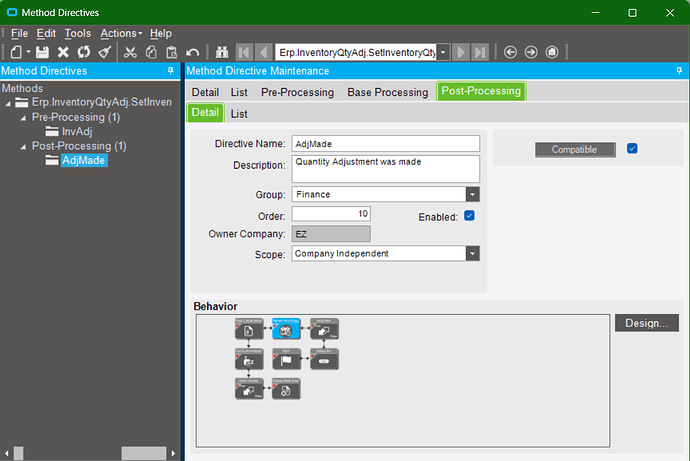This screenshot has height=461, width=690.
Task: Open the inner List sub-tab
Action: [x=239, y=114]
